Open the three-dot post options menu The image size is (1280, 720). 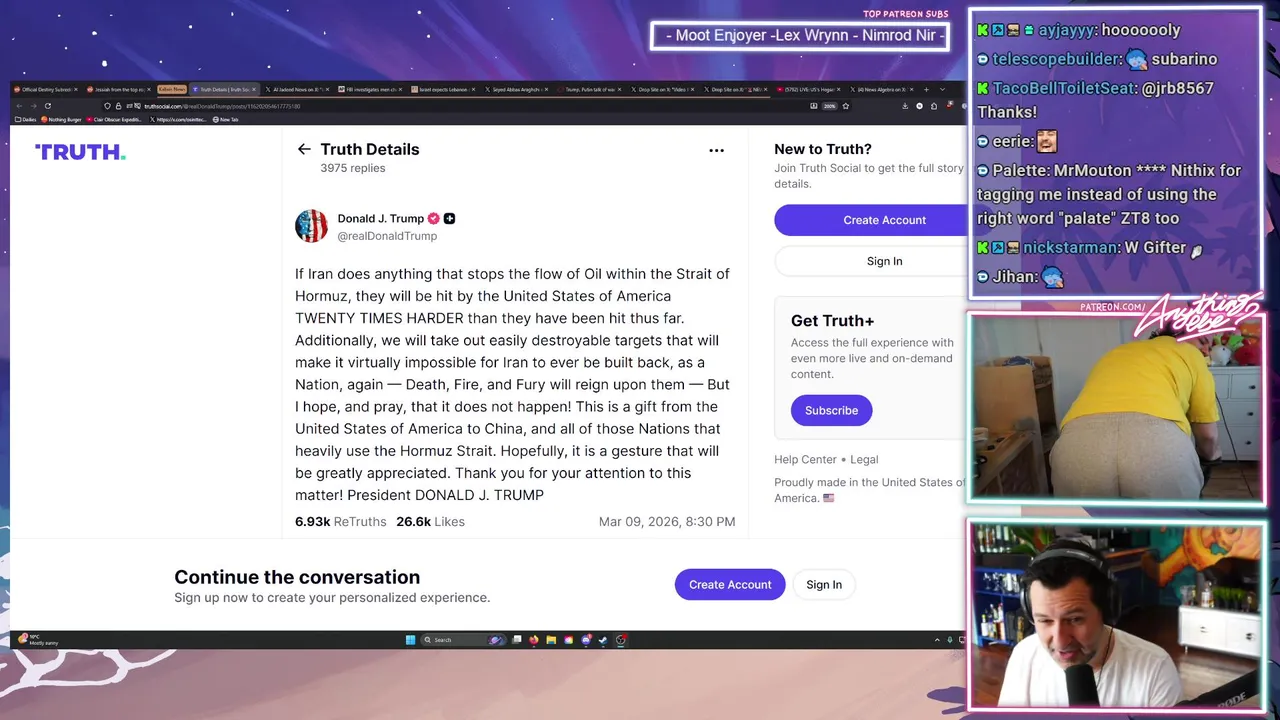[x=716, y=150]
